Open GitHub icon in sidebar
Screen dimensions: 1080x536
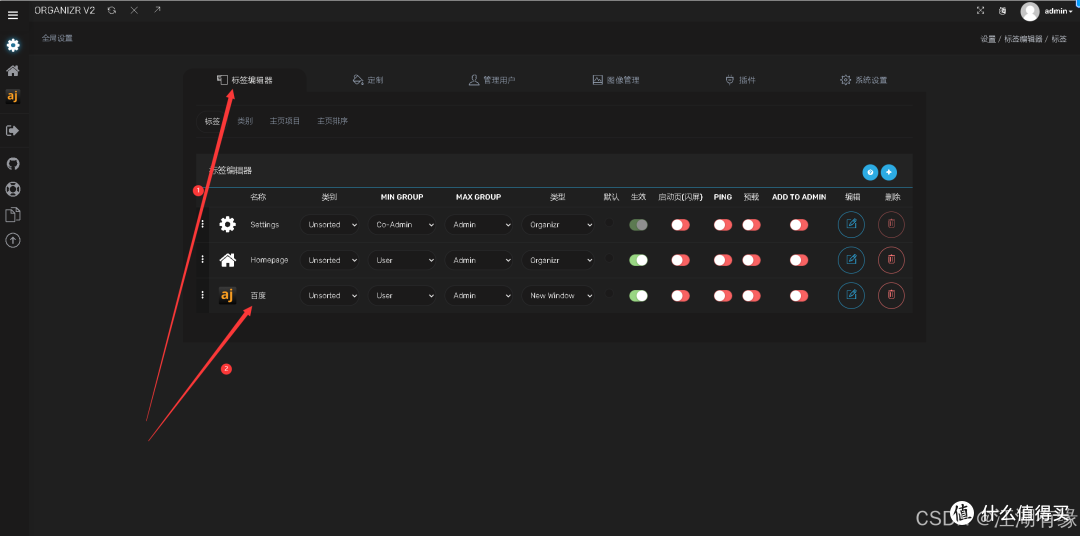pyautogui.click(x=13, y=163)
